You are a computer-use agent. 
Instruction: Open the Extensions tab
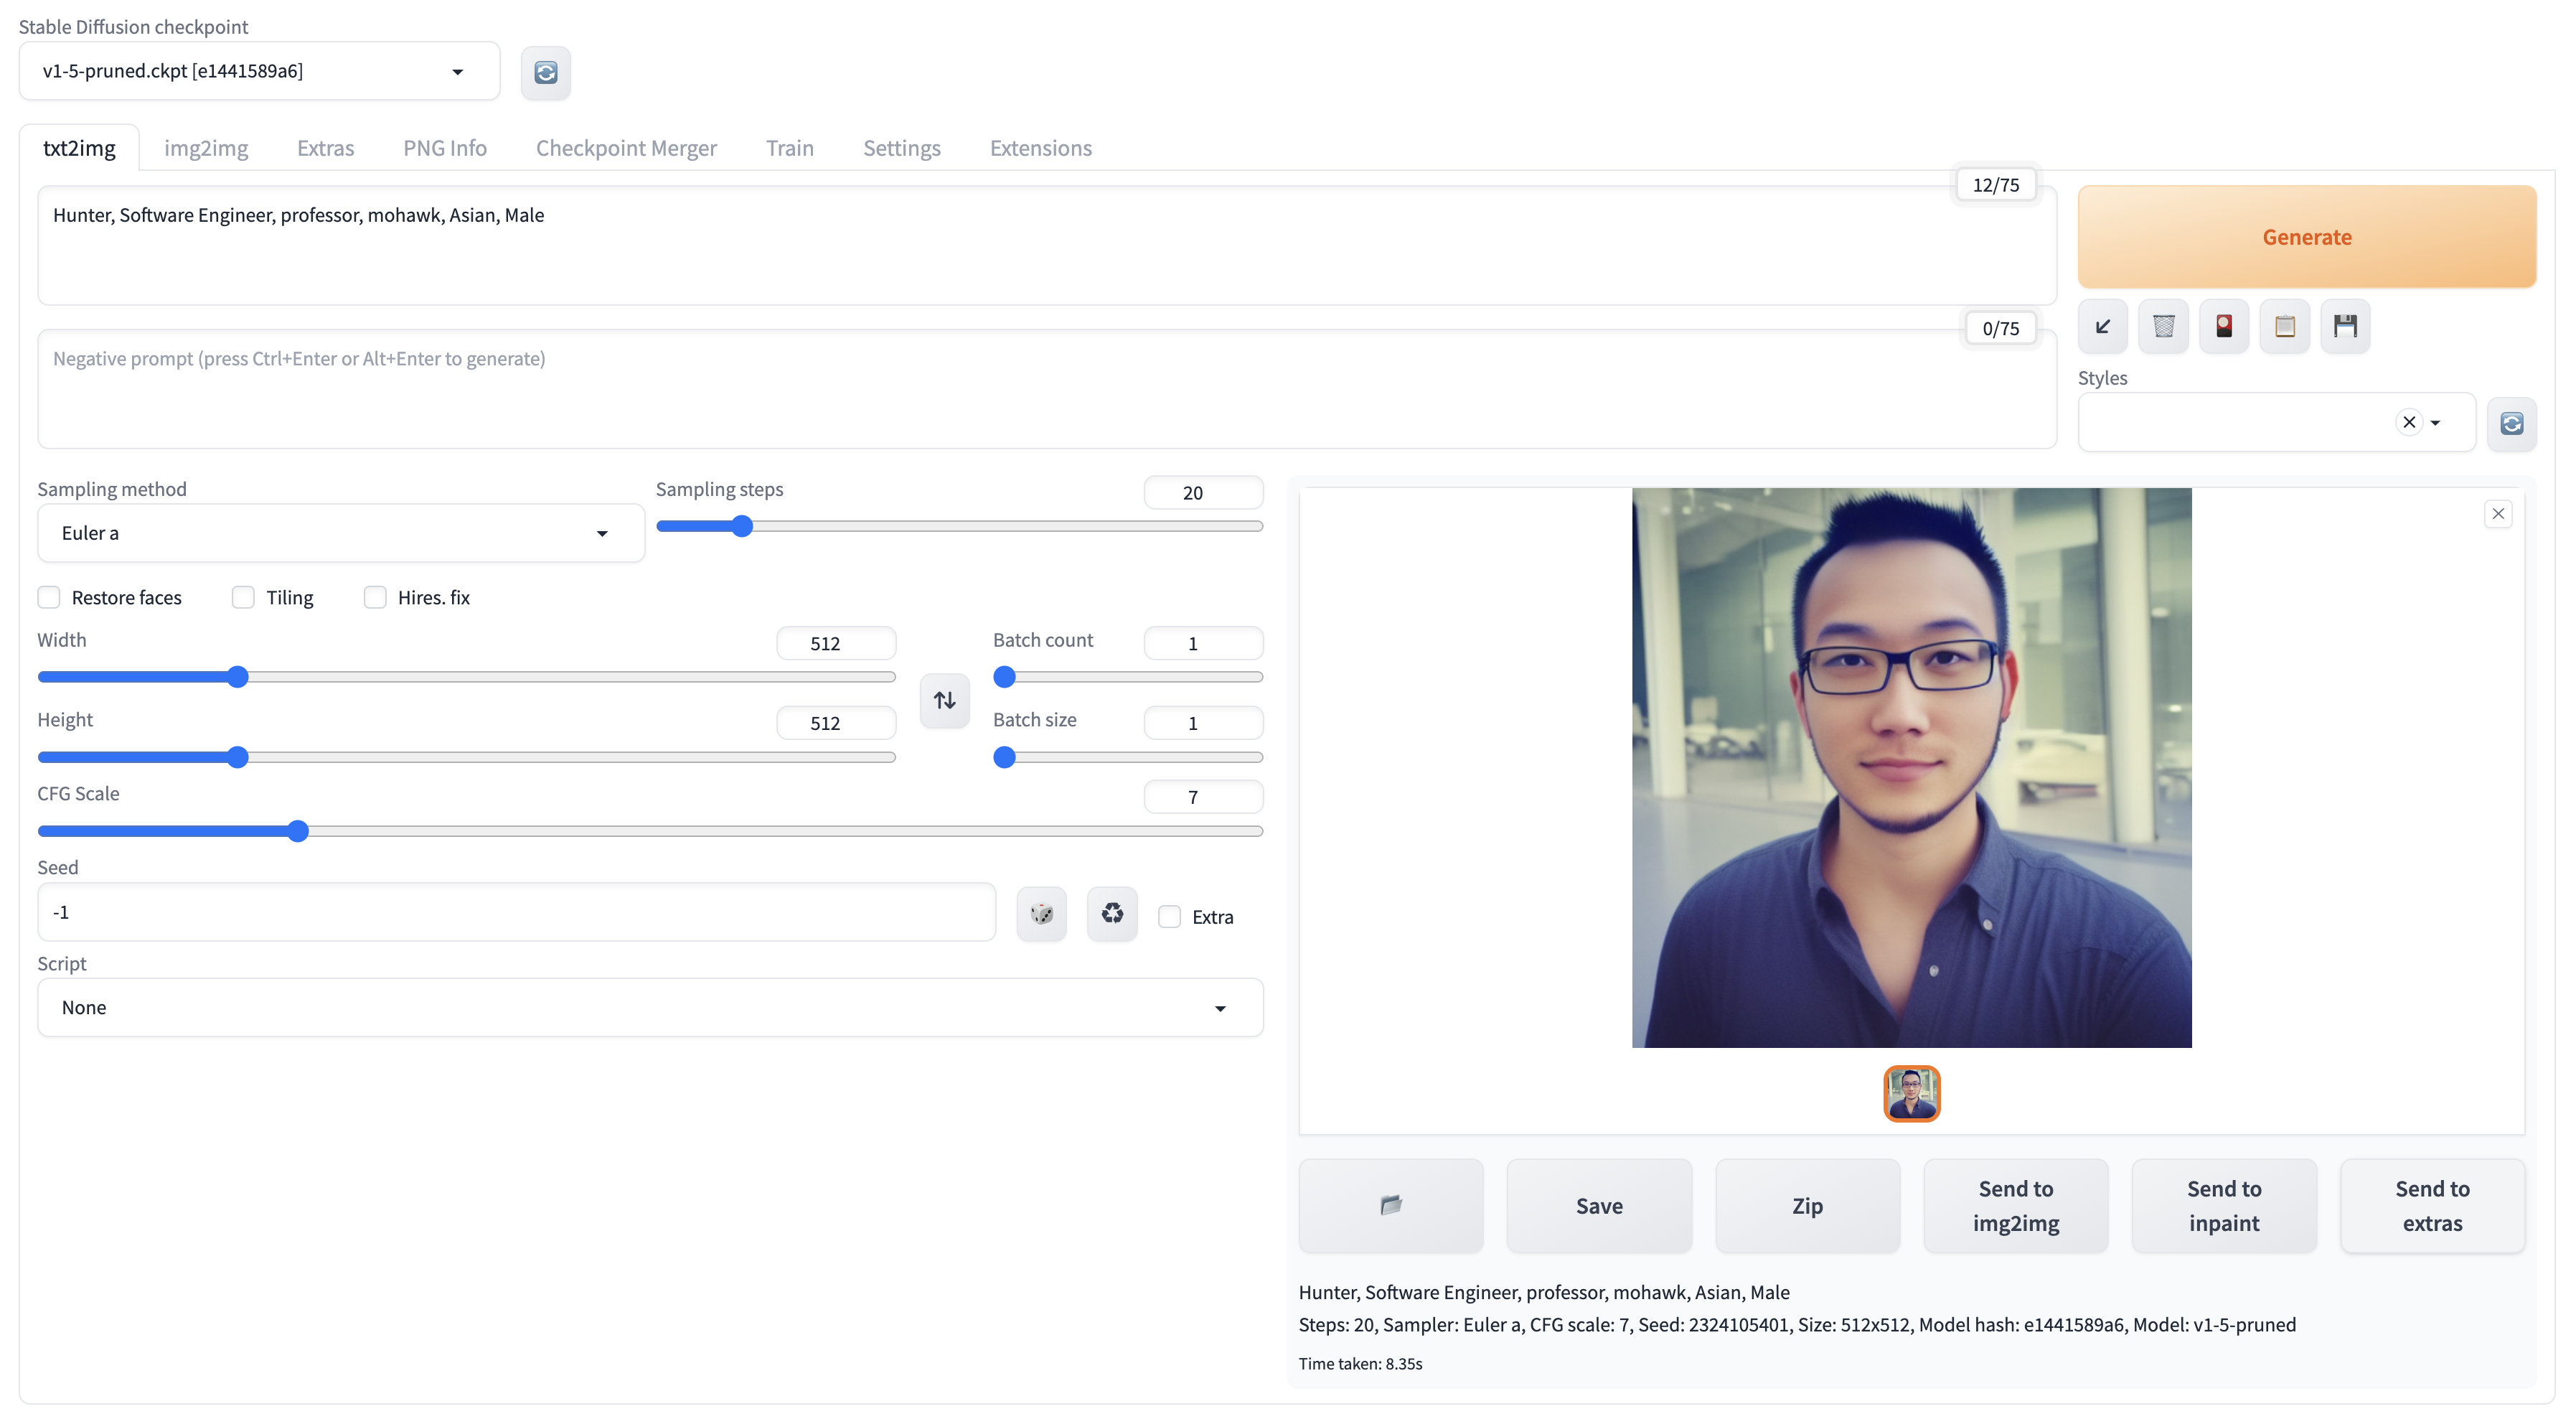[1040, 148]
